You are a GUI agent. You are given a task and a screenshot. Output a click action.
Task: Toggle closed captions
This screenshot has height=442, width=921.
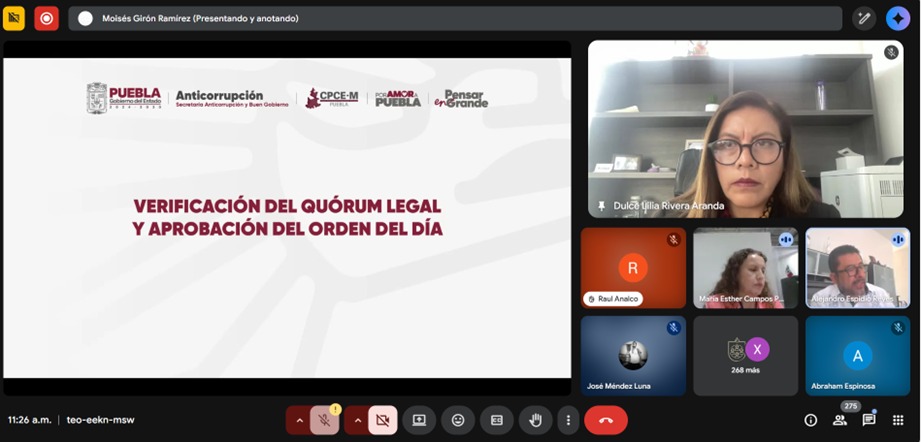click(496, 420)
